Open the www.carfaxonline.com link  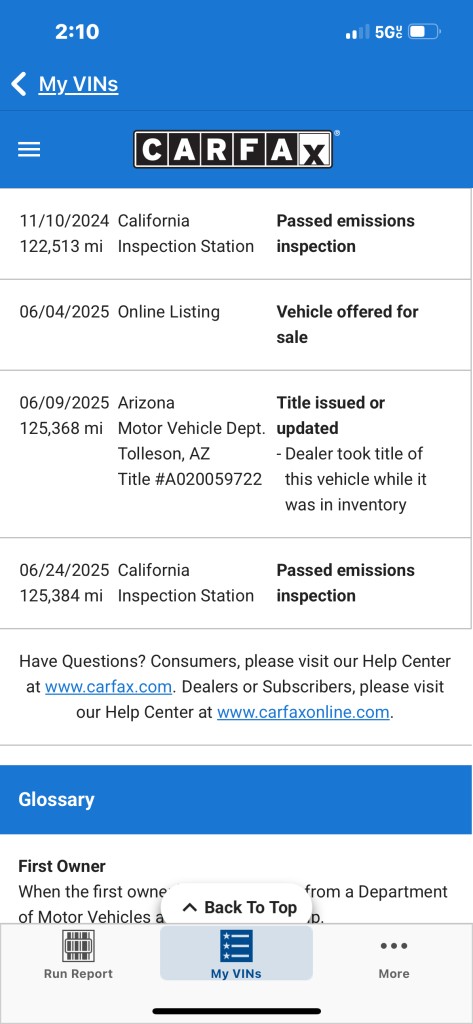pyautogui.click(x=303, y=712)
